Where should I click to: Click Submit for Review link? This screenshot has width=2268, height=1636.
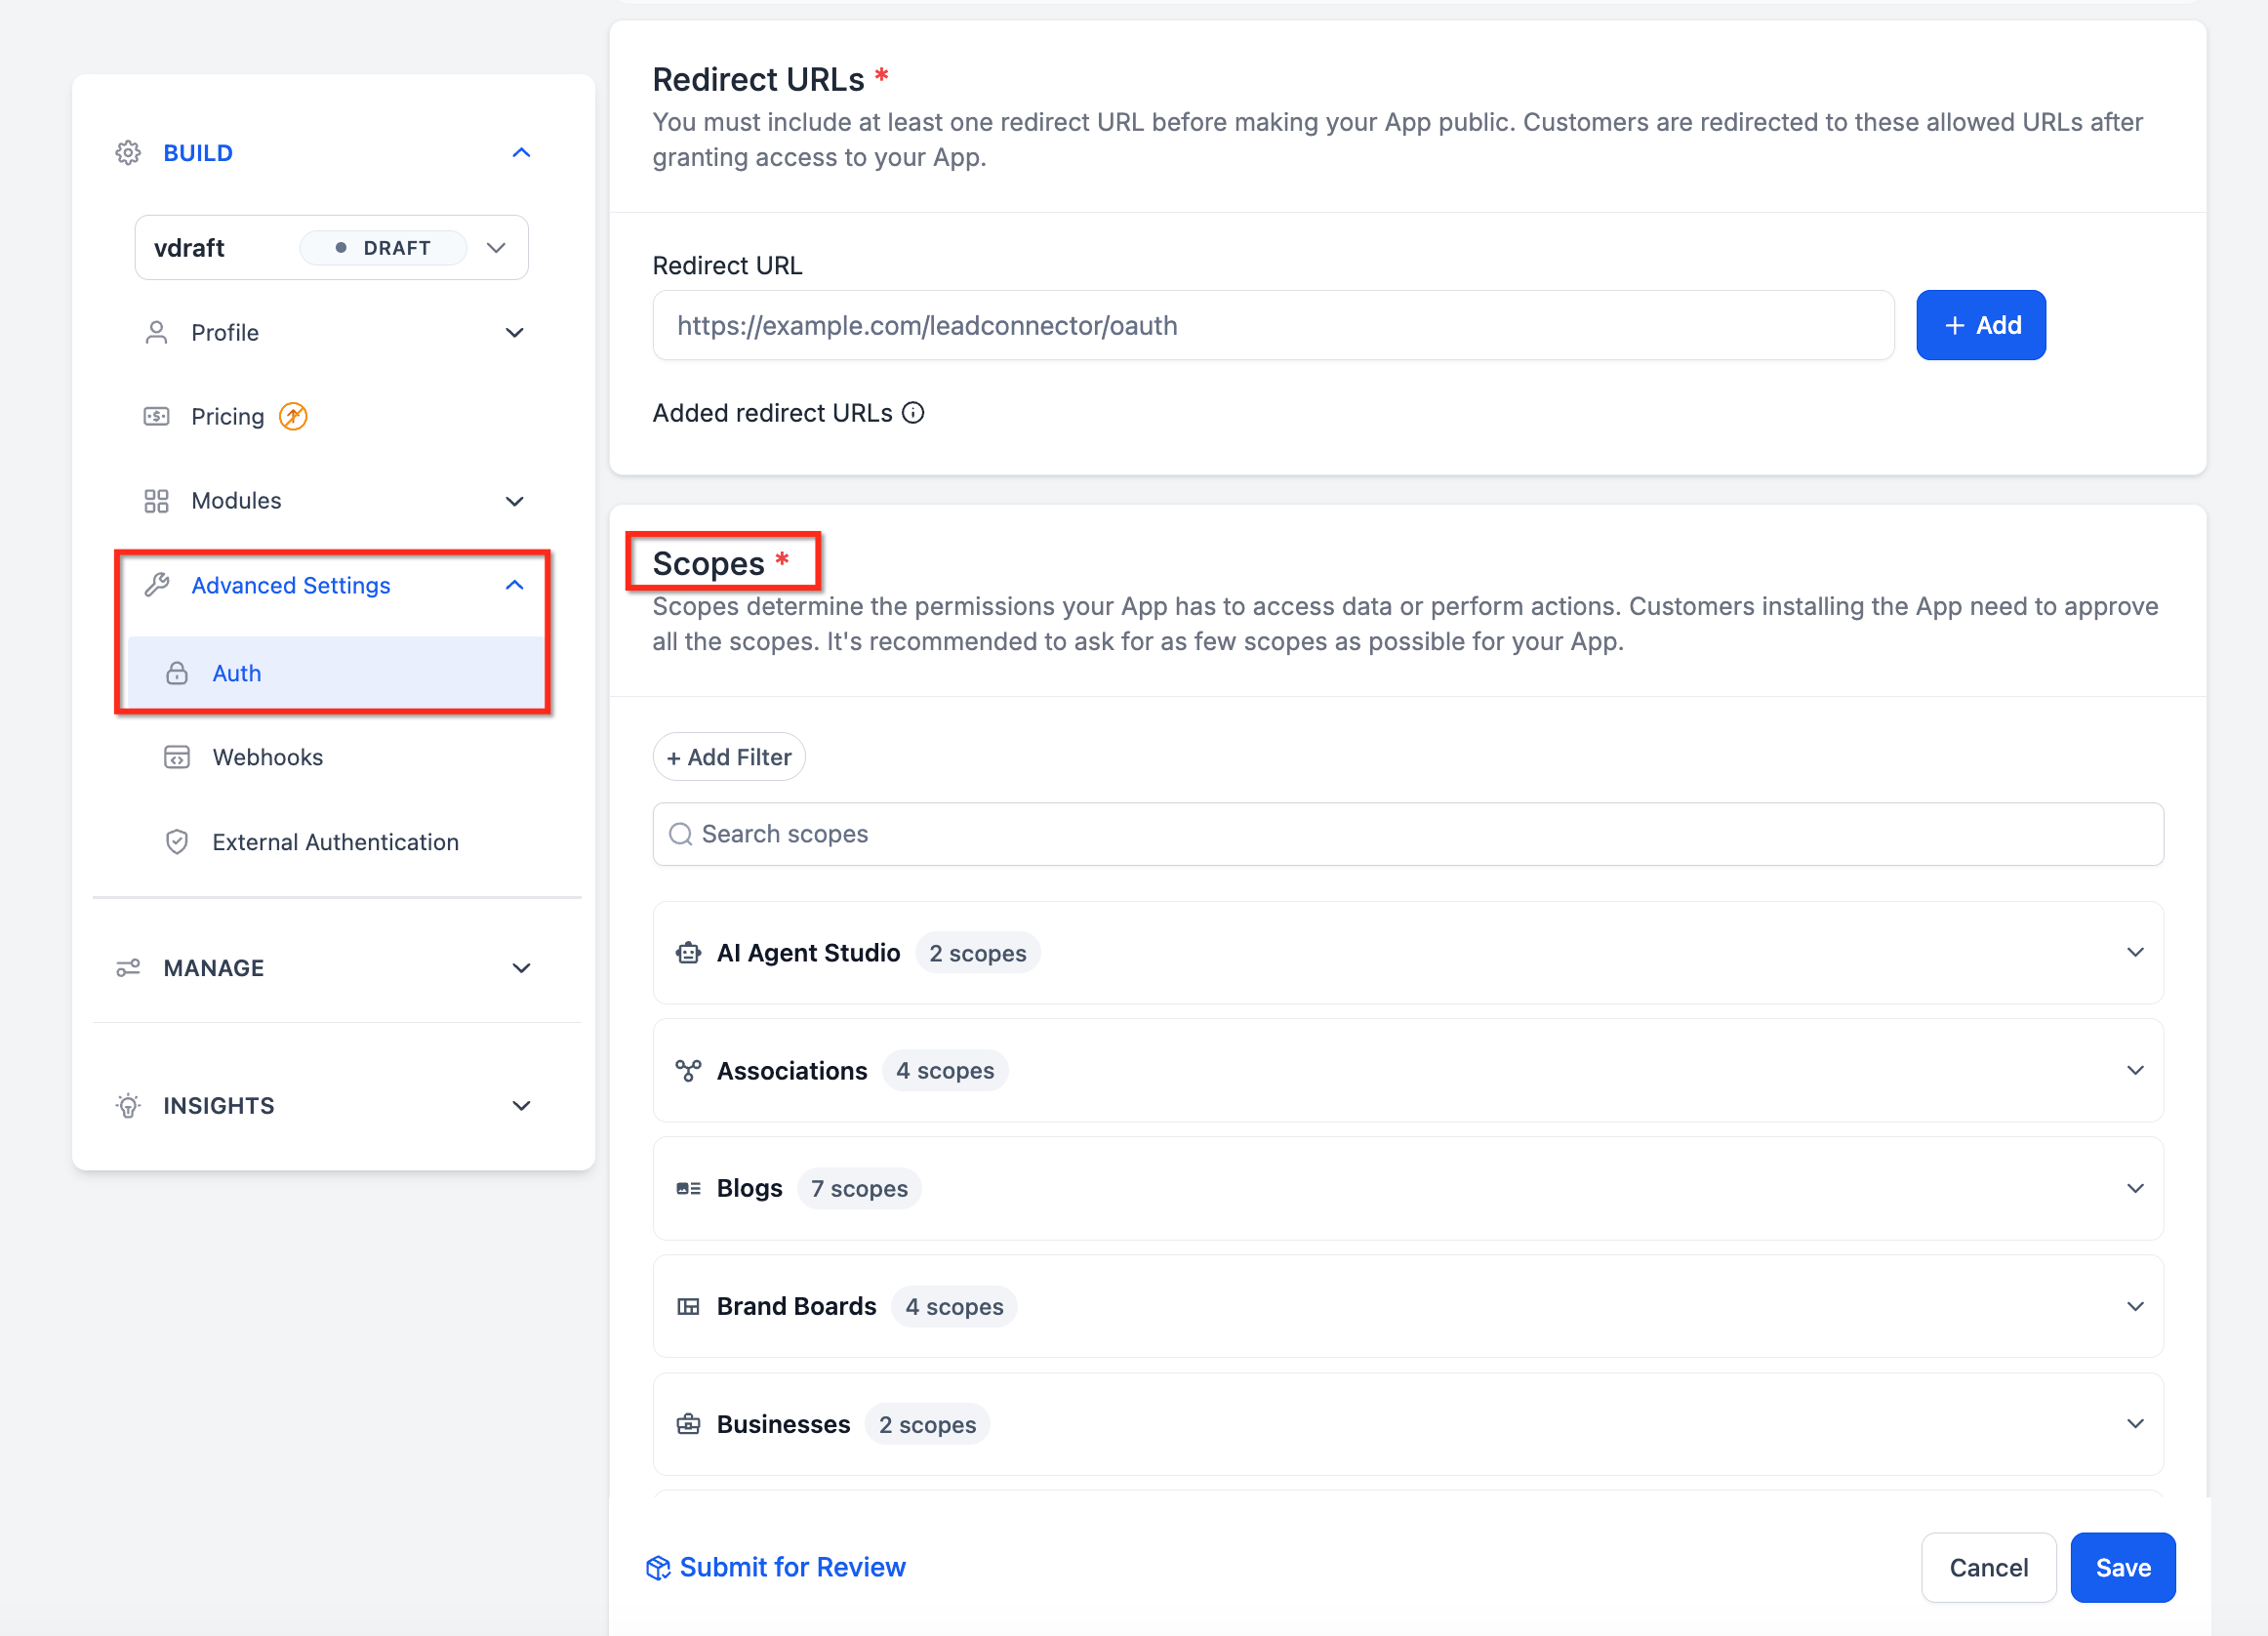coord(791,1567)
